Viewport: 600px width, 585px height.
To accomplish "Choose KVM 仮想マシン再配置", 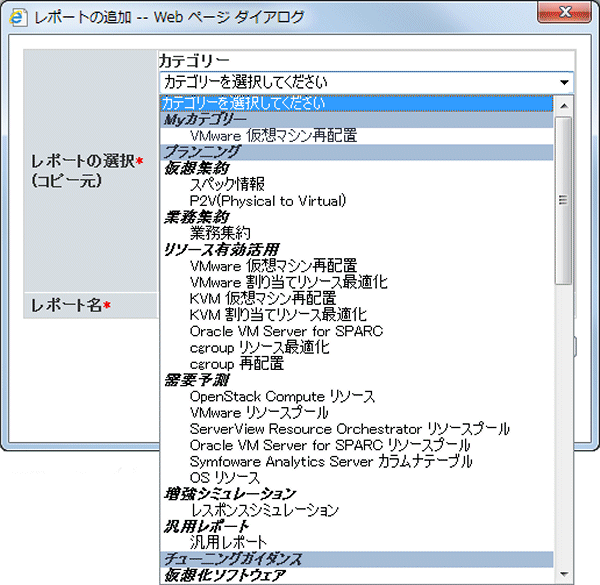I will click(x=263, y=298).
